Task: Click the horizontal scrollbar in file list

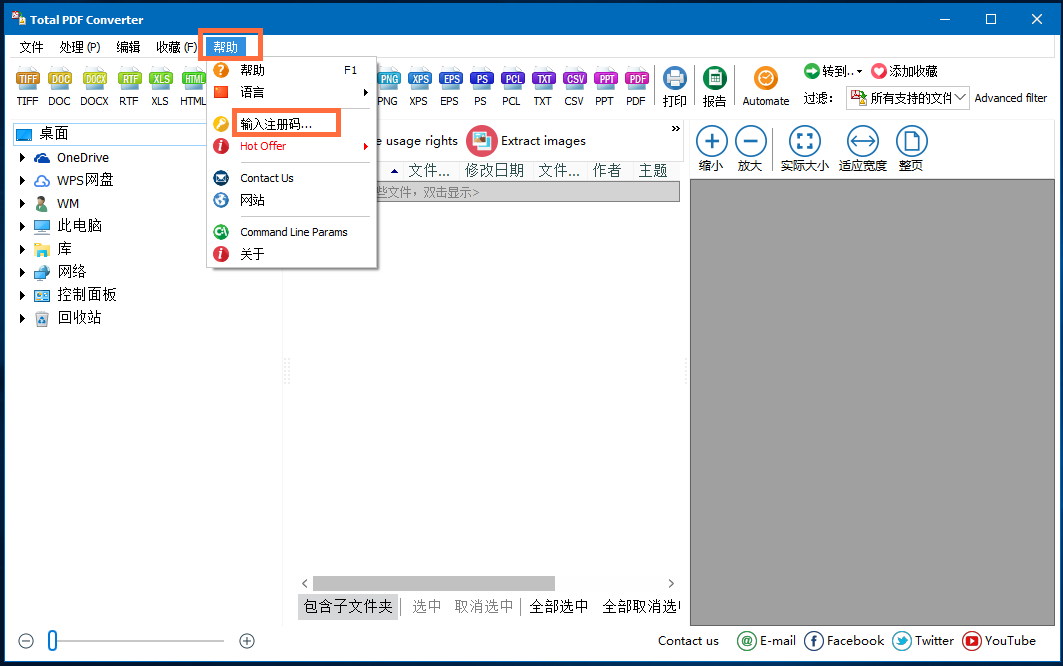Action: coord(433,583)
